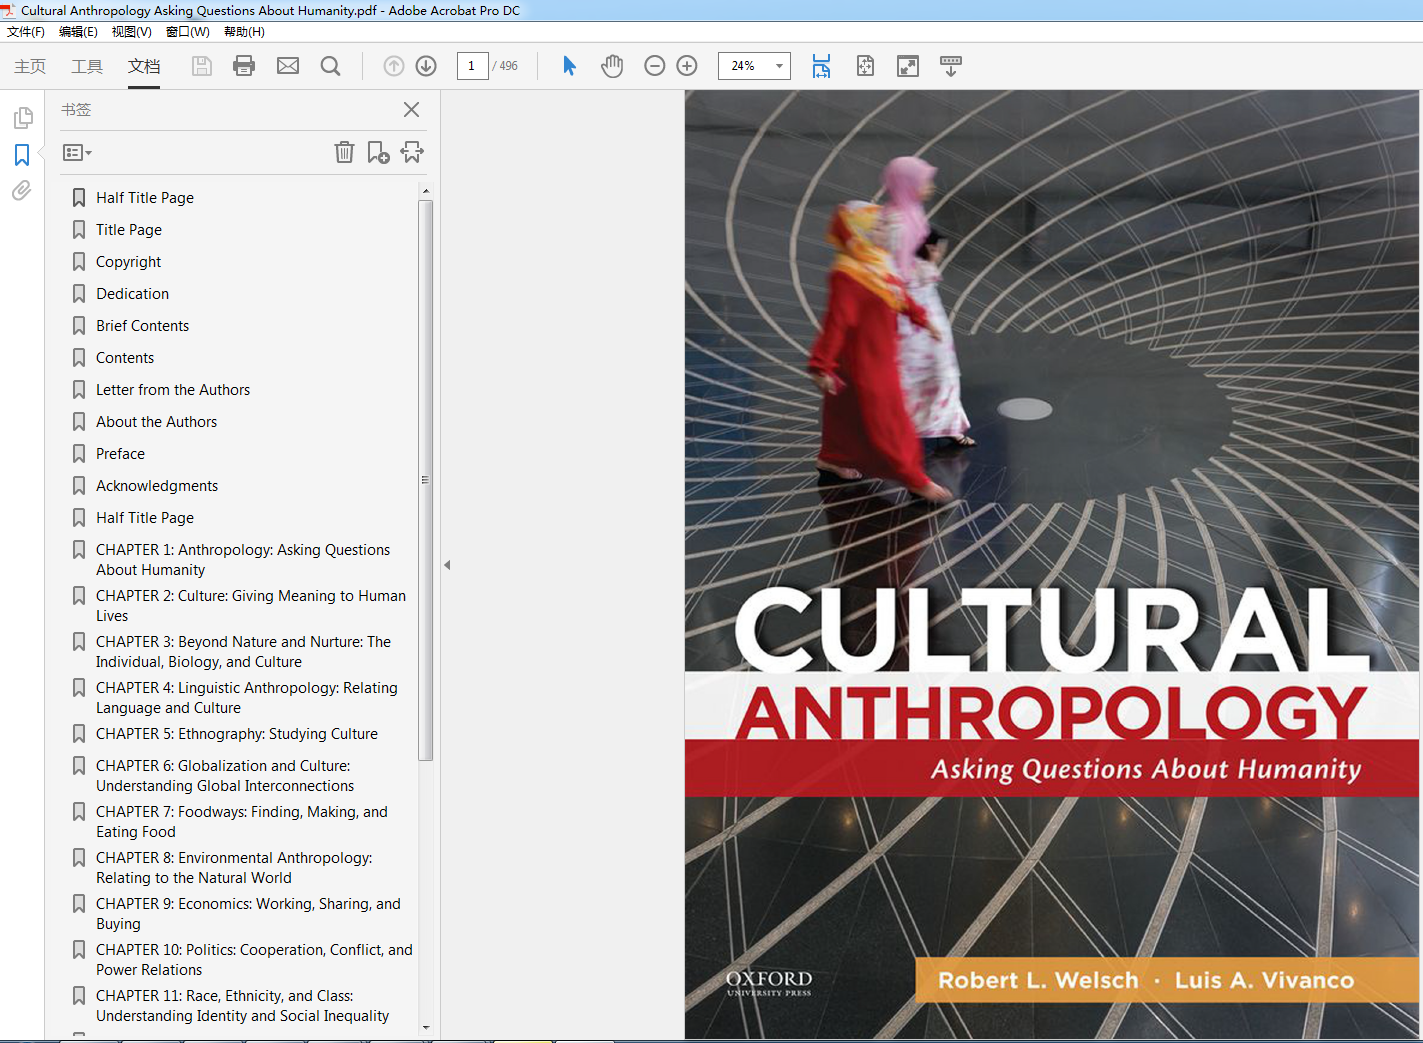Switch to the 文档 tab
Image resolution: width=1423 pixels, height=1043 pixels.
pyautogui.click(x=144, y=66)
